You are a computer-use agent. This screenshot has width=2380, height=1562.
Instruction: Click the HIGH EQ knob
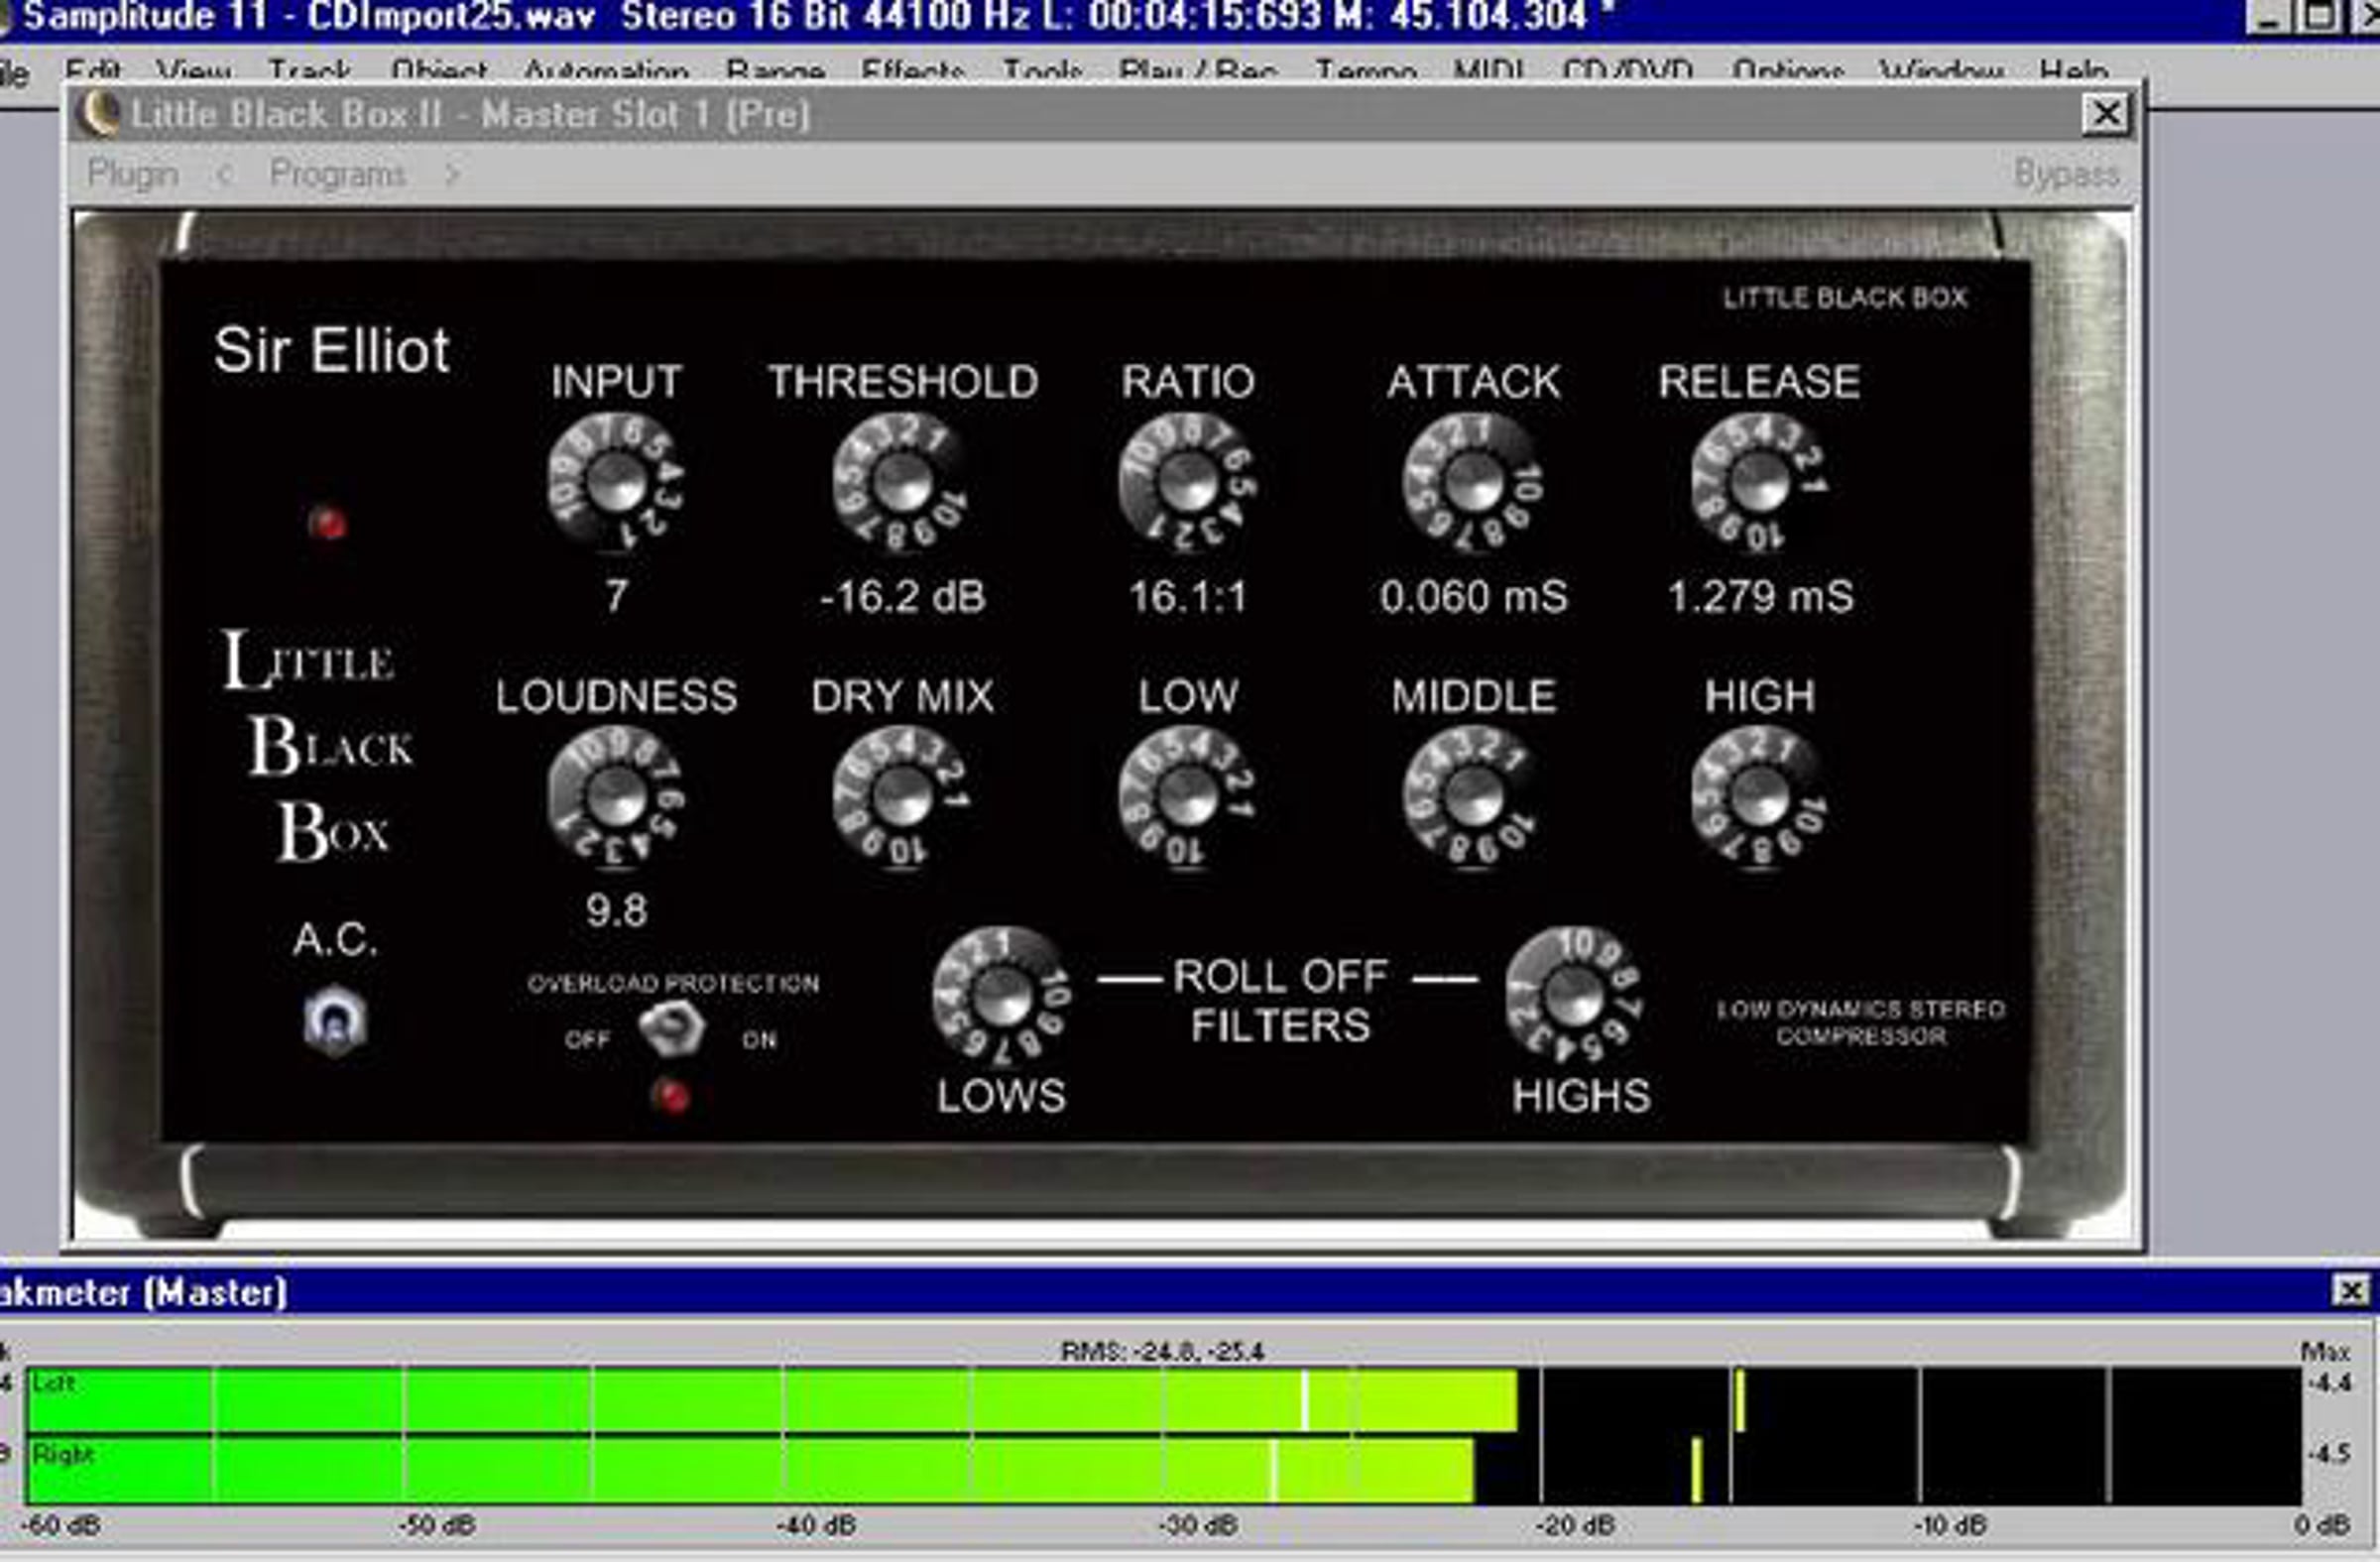(1759, 797)
